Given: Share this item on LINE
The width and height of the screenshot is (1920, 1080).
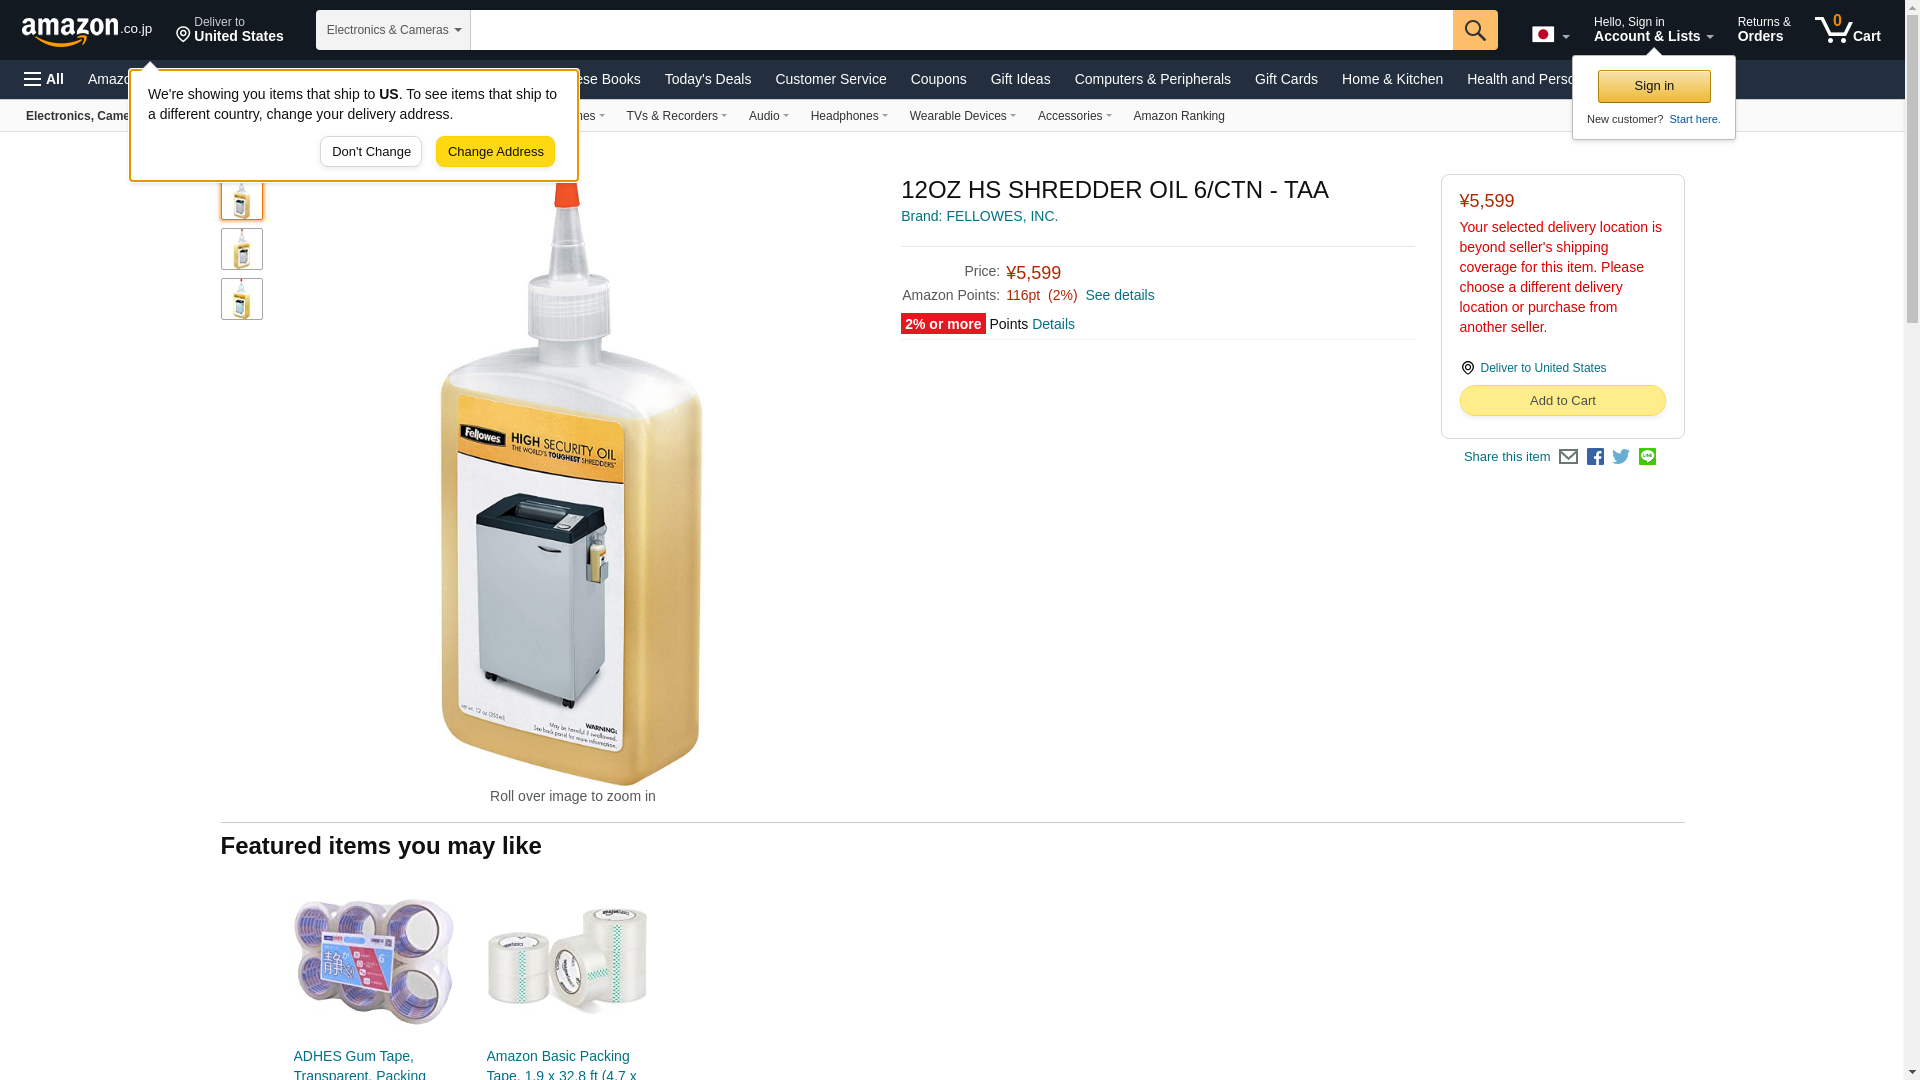Looking at the screenshot, I should click(1647, 457).
